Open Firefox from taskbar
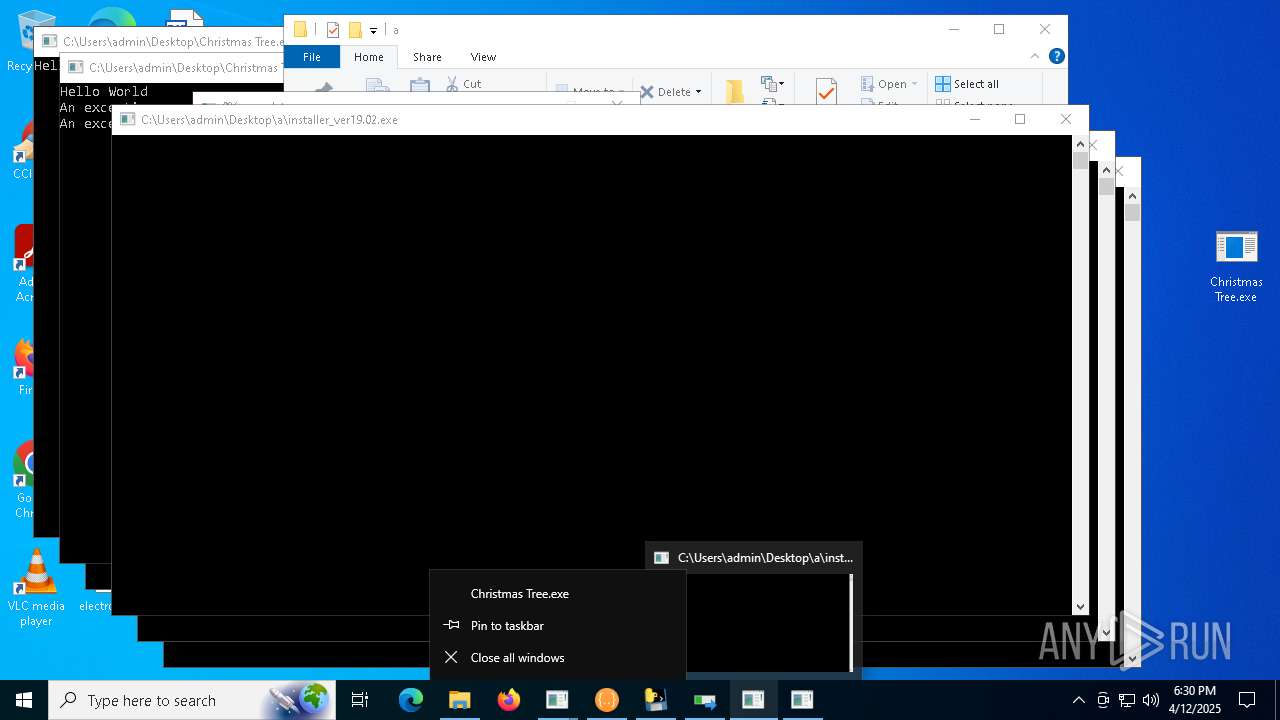 pyautogui.click(x=509, y=700)
